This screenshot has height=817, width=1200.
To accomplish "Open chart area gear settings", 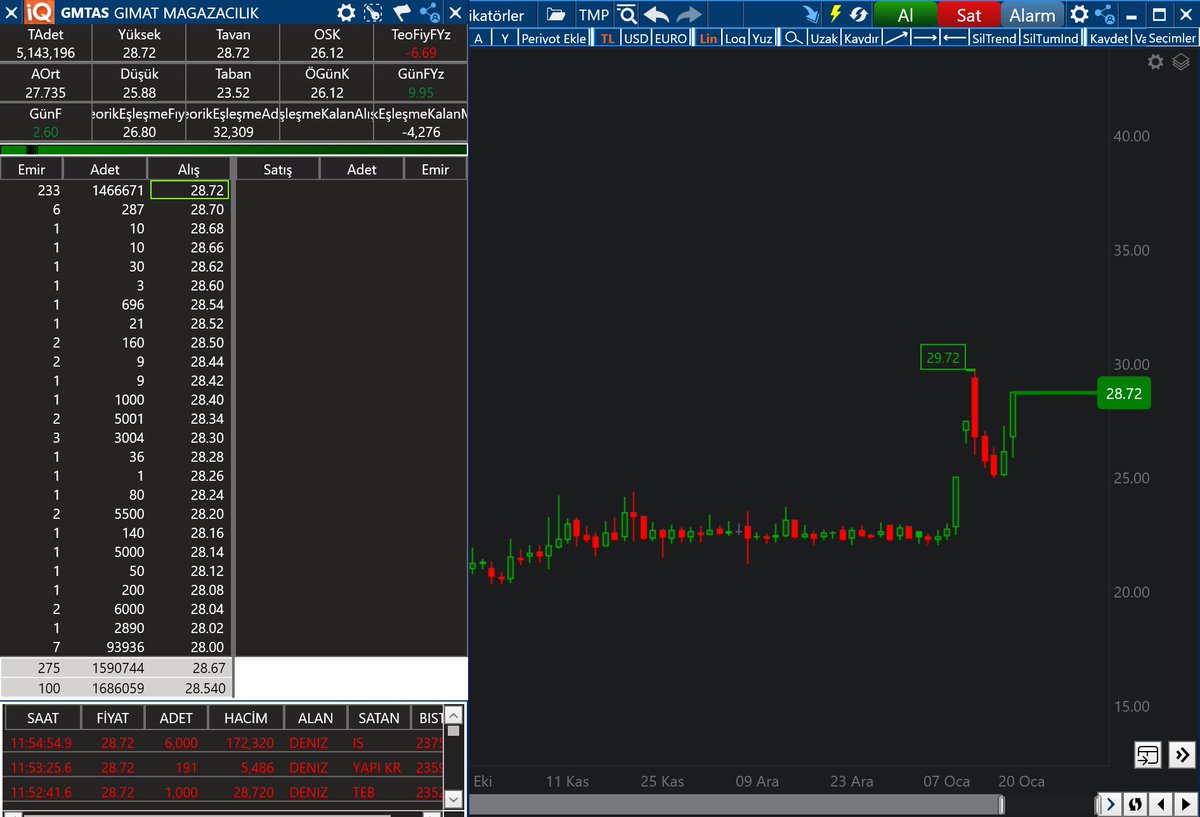I will [1155, 62].
